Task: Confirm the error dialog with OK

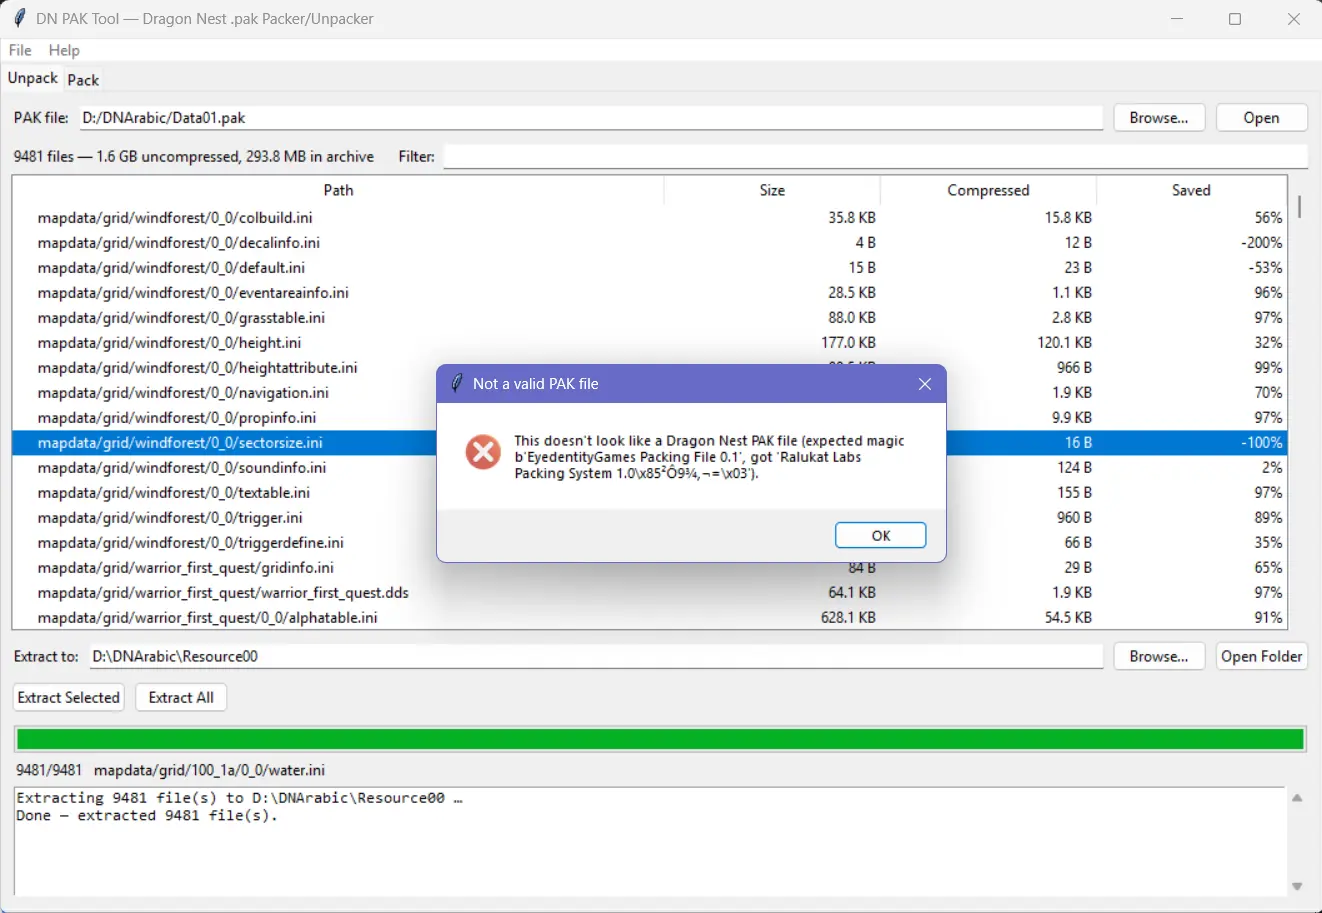Action: click(881, 535)
